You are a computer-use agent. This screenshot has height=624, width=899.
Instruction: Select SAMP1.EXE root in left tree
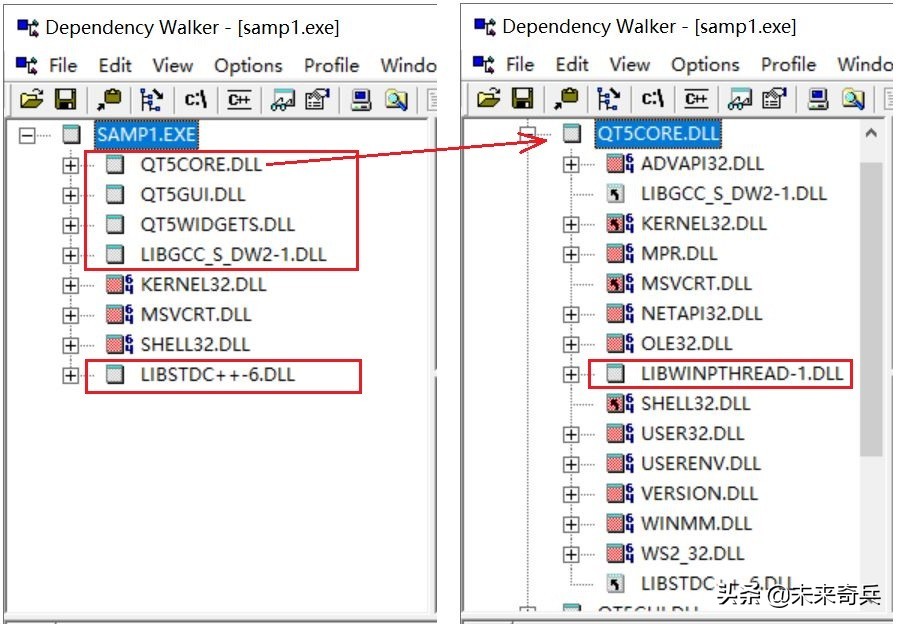click(x=147, y=135)
